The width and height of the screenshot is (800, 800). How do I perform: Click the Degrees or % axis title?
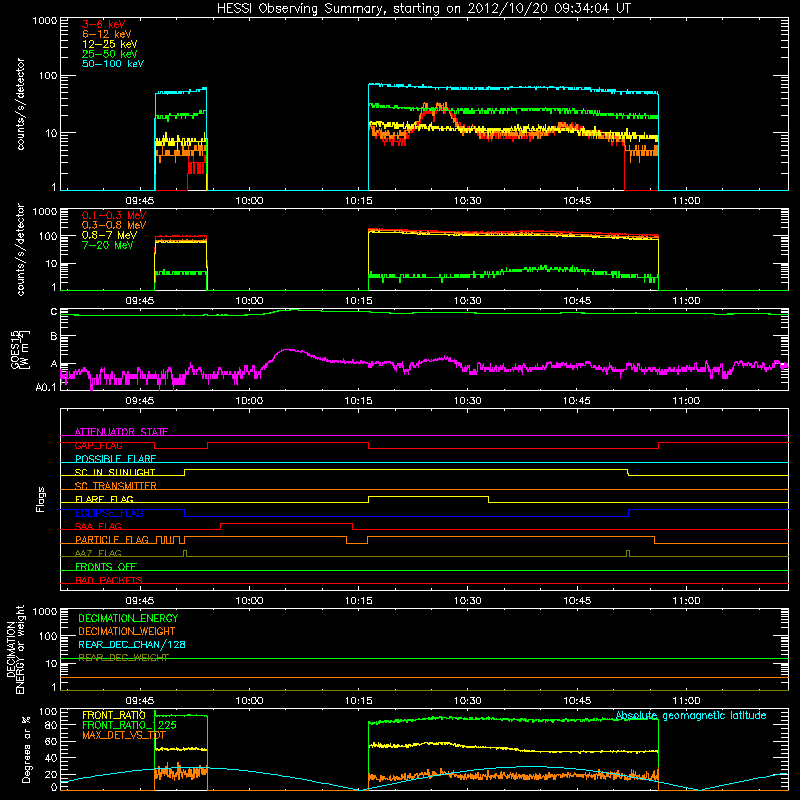tap(26, 749)
